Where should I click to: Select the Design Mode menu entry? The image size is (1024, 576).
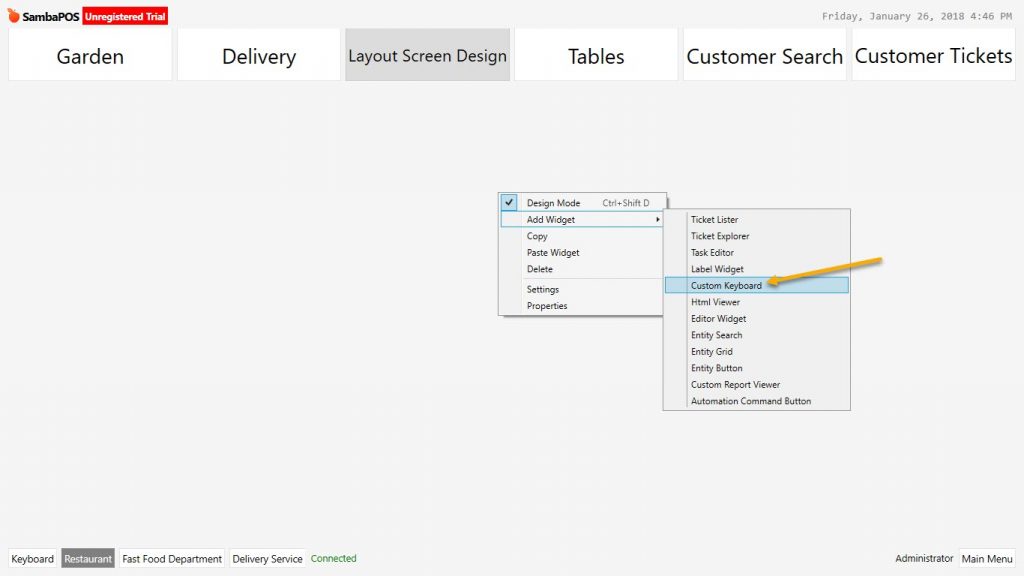point(583,202)
